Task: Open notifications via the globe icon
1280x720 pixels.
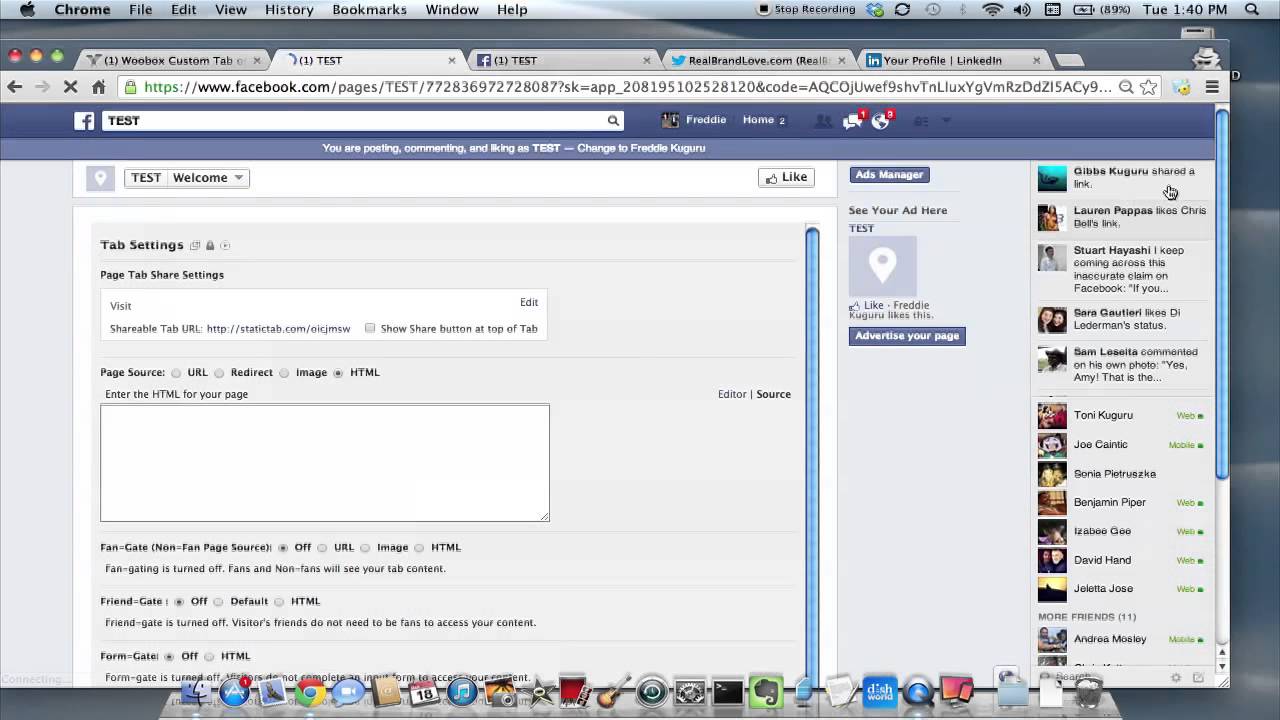Action: [x=880, y=120]
